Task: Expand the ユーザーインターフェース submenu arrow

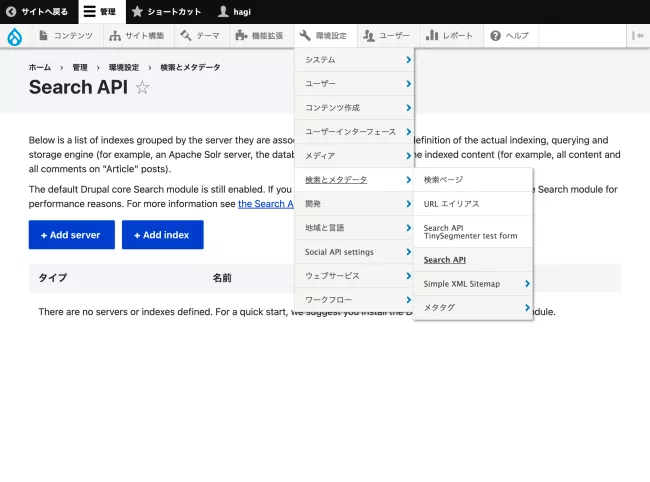Action: 408,132
